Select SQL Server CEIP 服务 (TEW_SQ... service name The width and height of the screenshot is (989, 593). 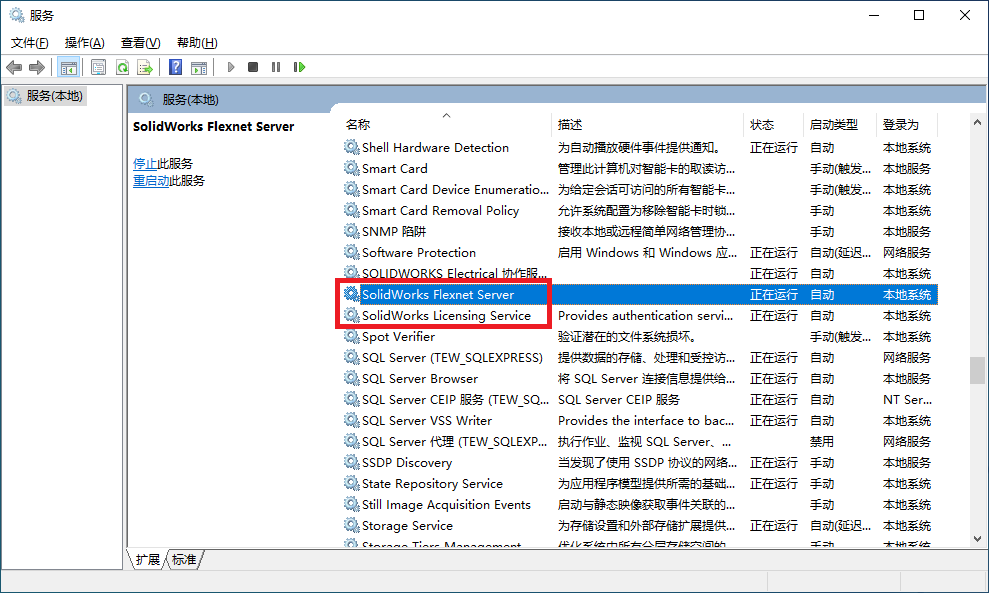[455, 399]
